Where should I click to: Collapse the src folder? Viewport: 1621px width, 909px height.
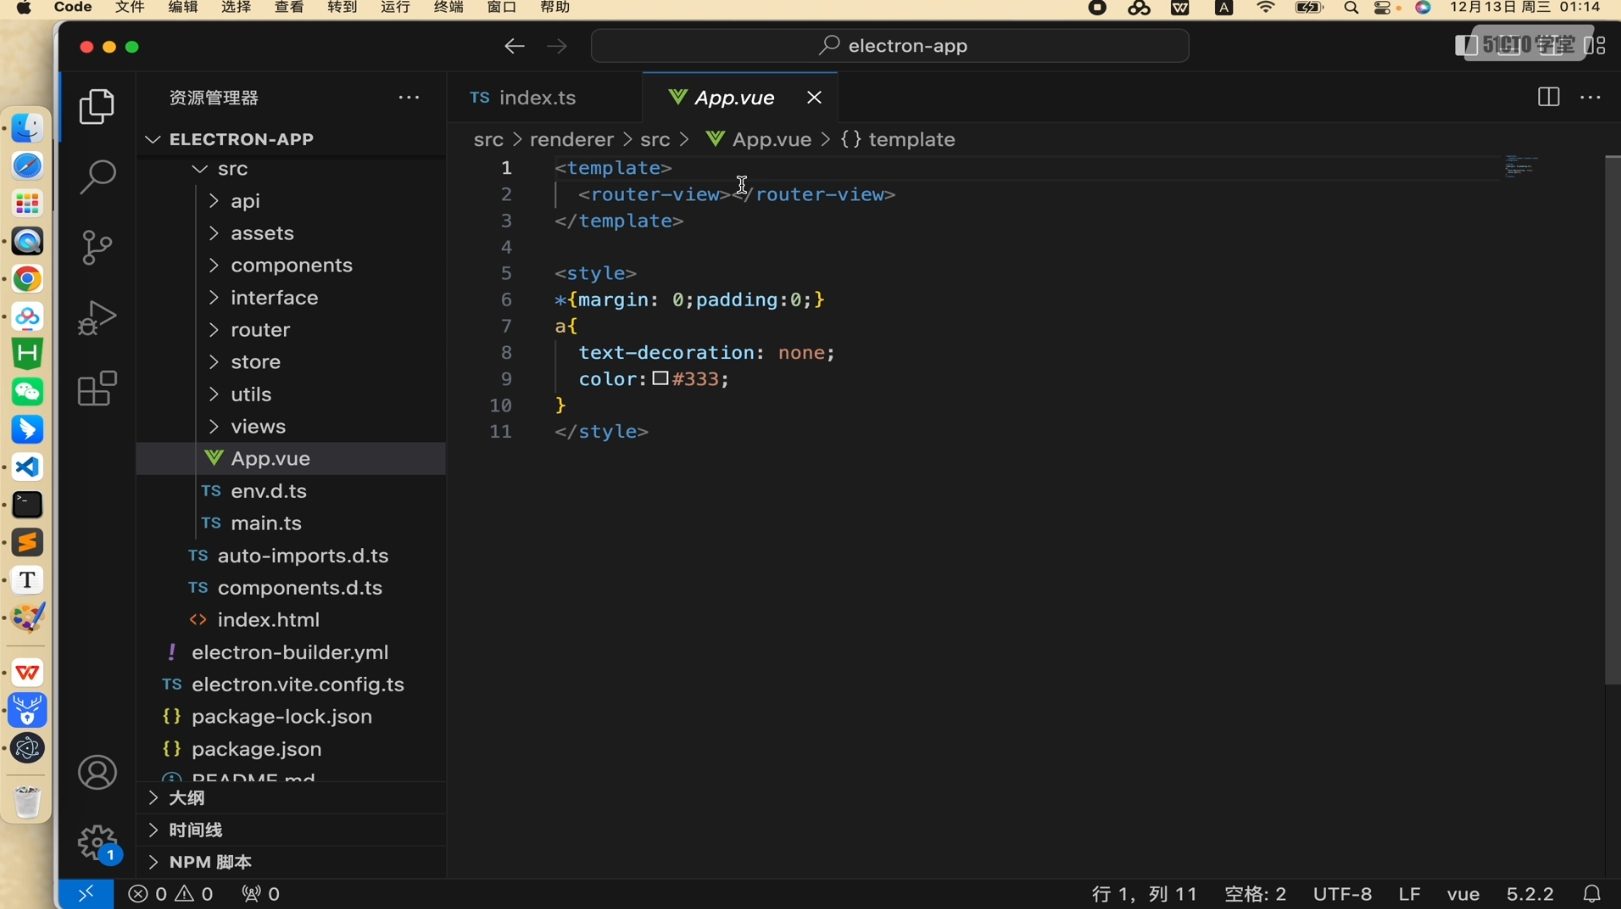(x=232, y=169)
